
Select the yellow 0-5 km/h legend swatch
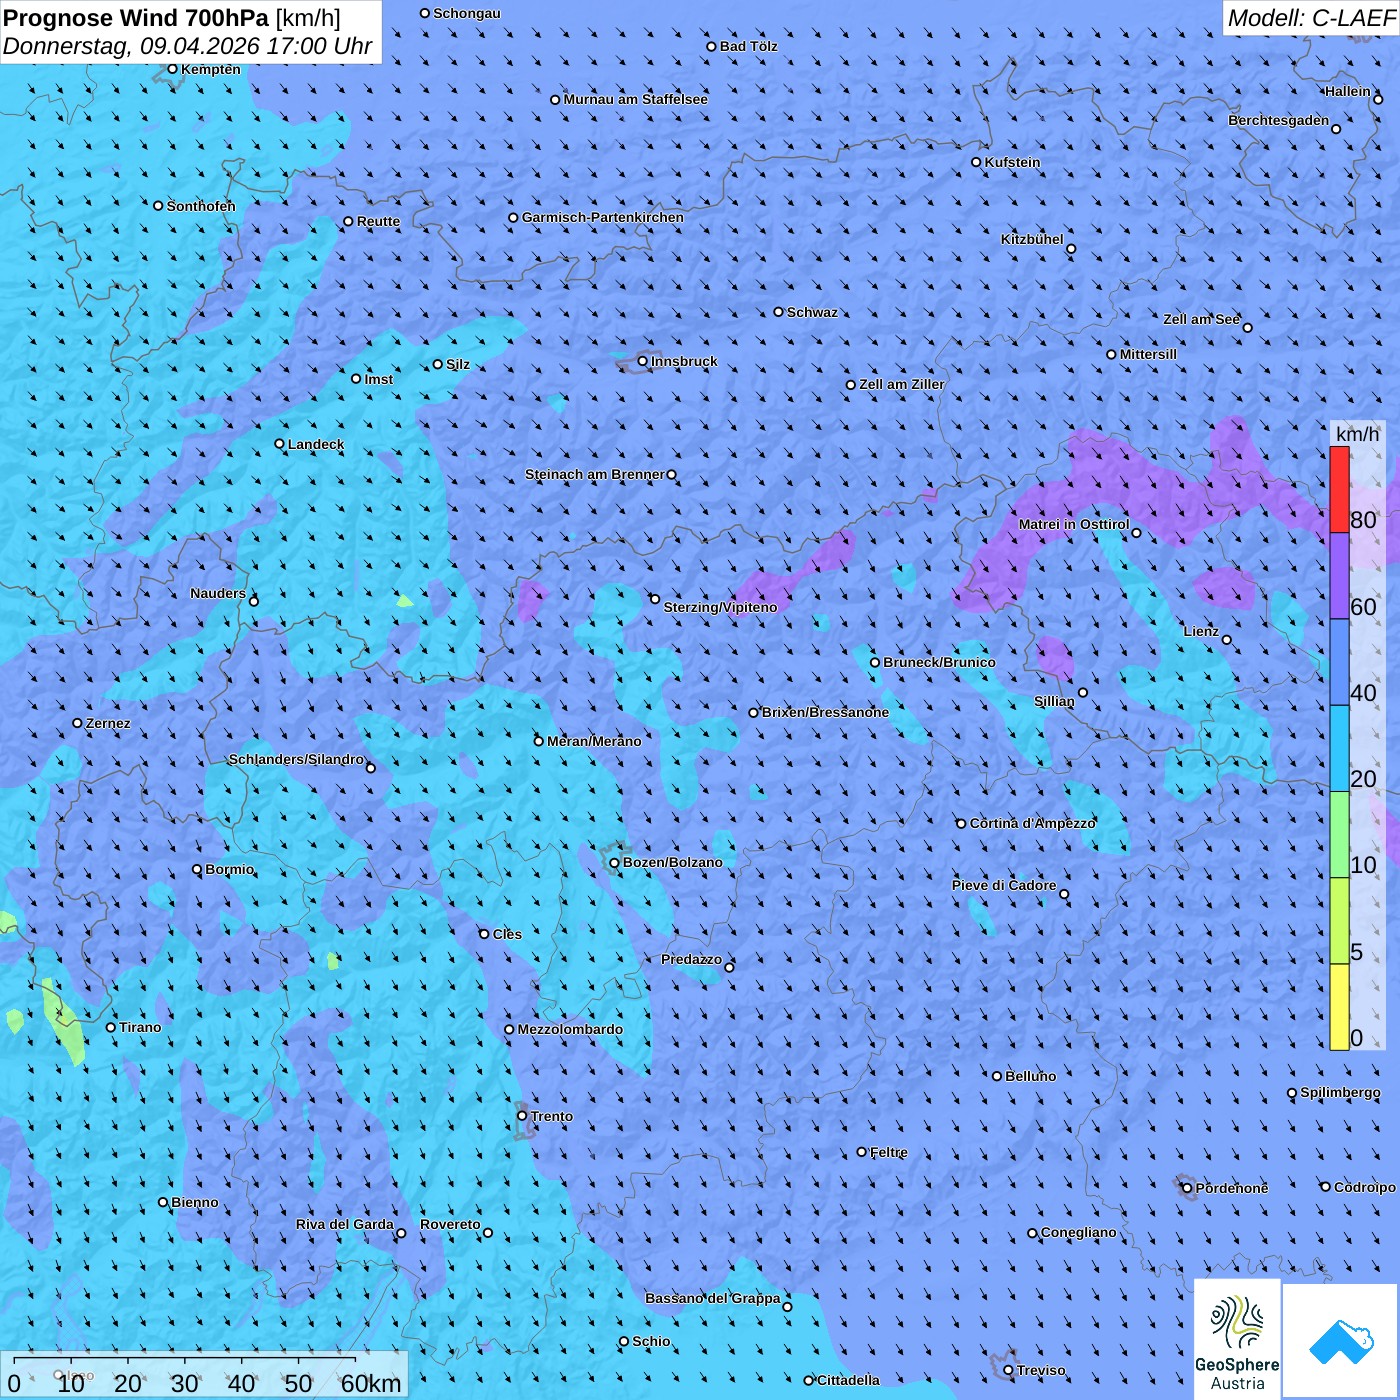[1339, 1007]
